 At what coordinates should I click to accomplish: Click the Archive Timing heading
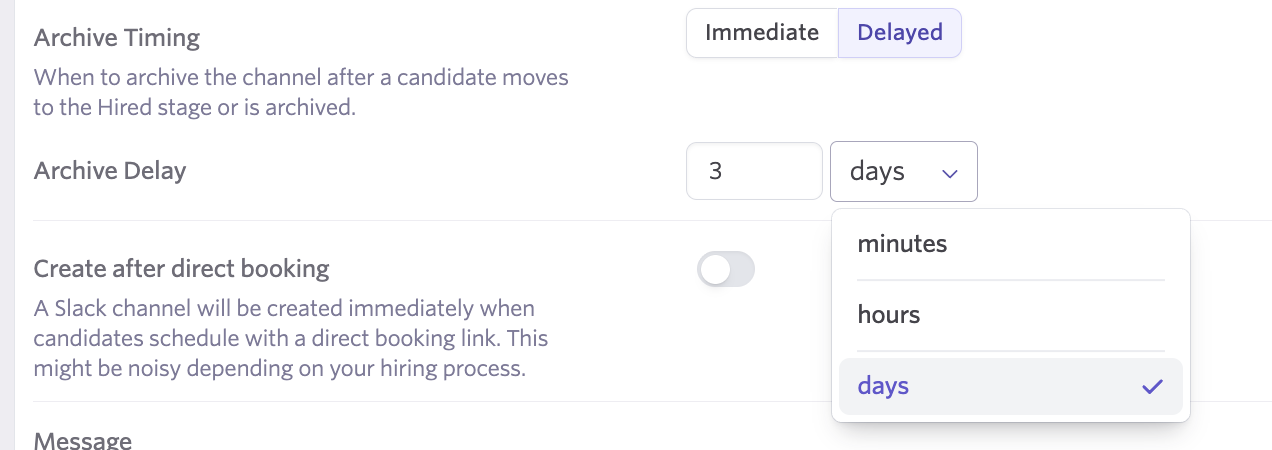(x=117, y=39)
